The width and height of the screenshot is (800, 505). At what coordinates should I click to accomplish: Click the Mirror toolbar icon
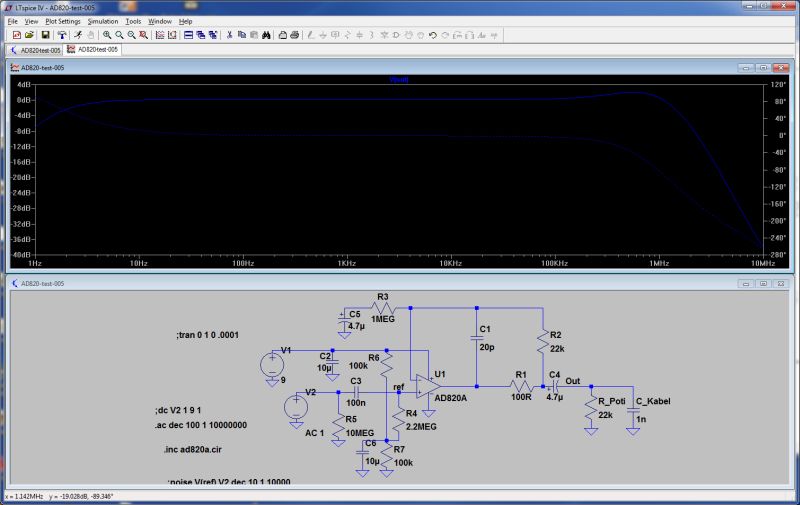[470, 35]
